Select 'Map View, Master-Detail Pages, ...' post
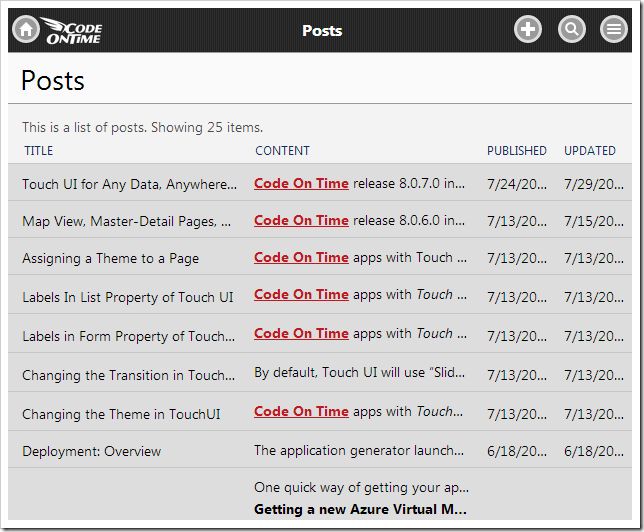The width and height of the screenshot is (644, 532). [126, 221]
